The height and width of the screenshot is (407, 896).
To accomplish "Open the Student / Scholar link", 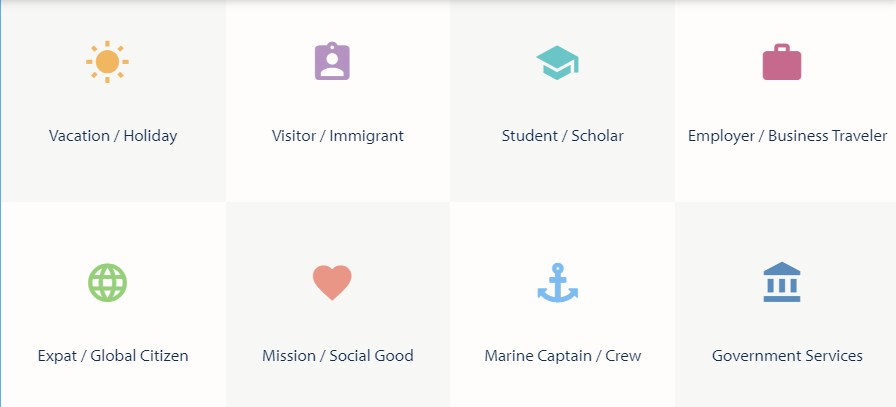I will click(562, 136).
